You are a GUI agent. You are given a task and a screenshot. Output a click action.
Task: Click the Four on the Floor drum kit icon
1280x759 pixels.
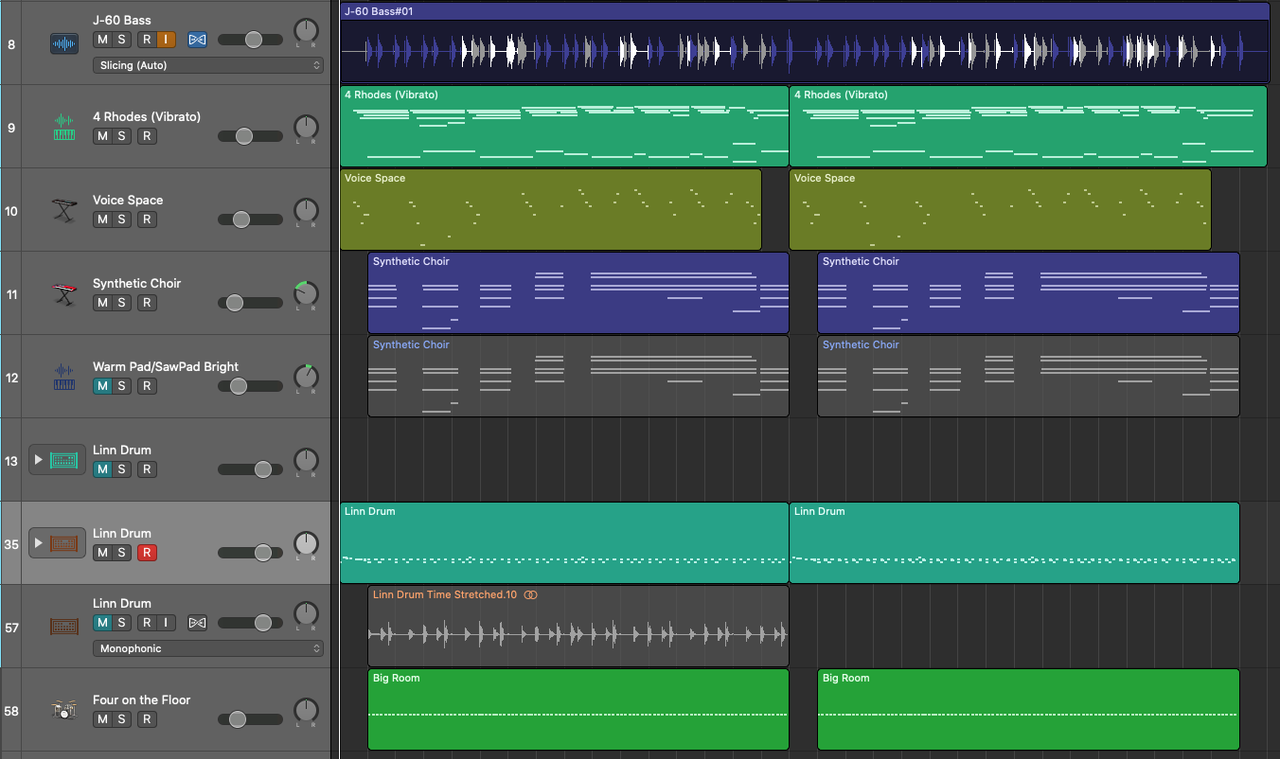64,710
